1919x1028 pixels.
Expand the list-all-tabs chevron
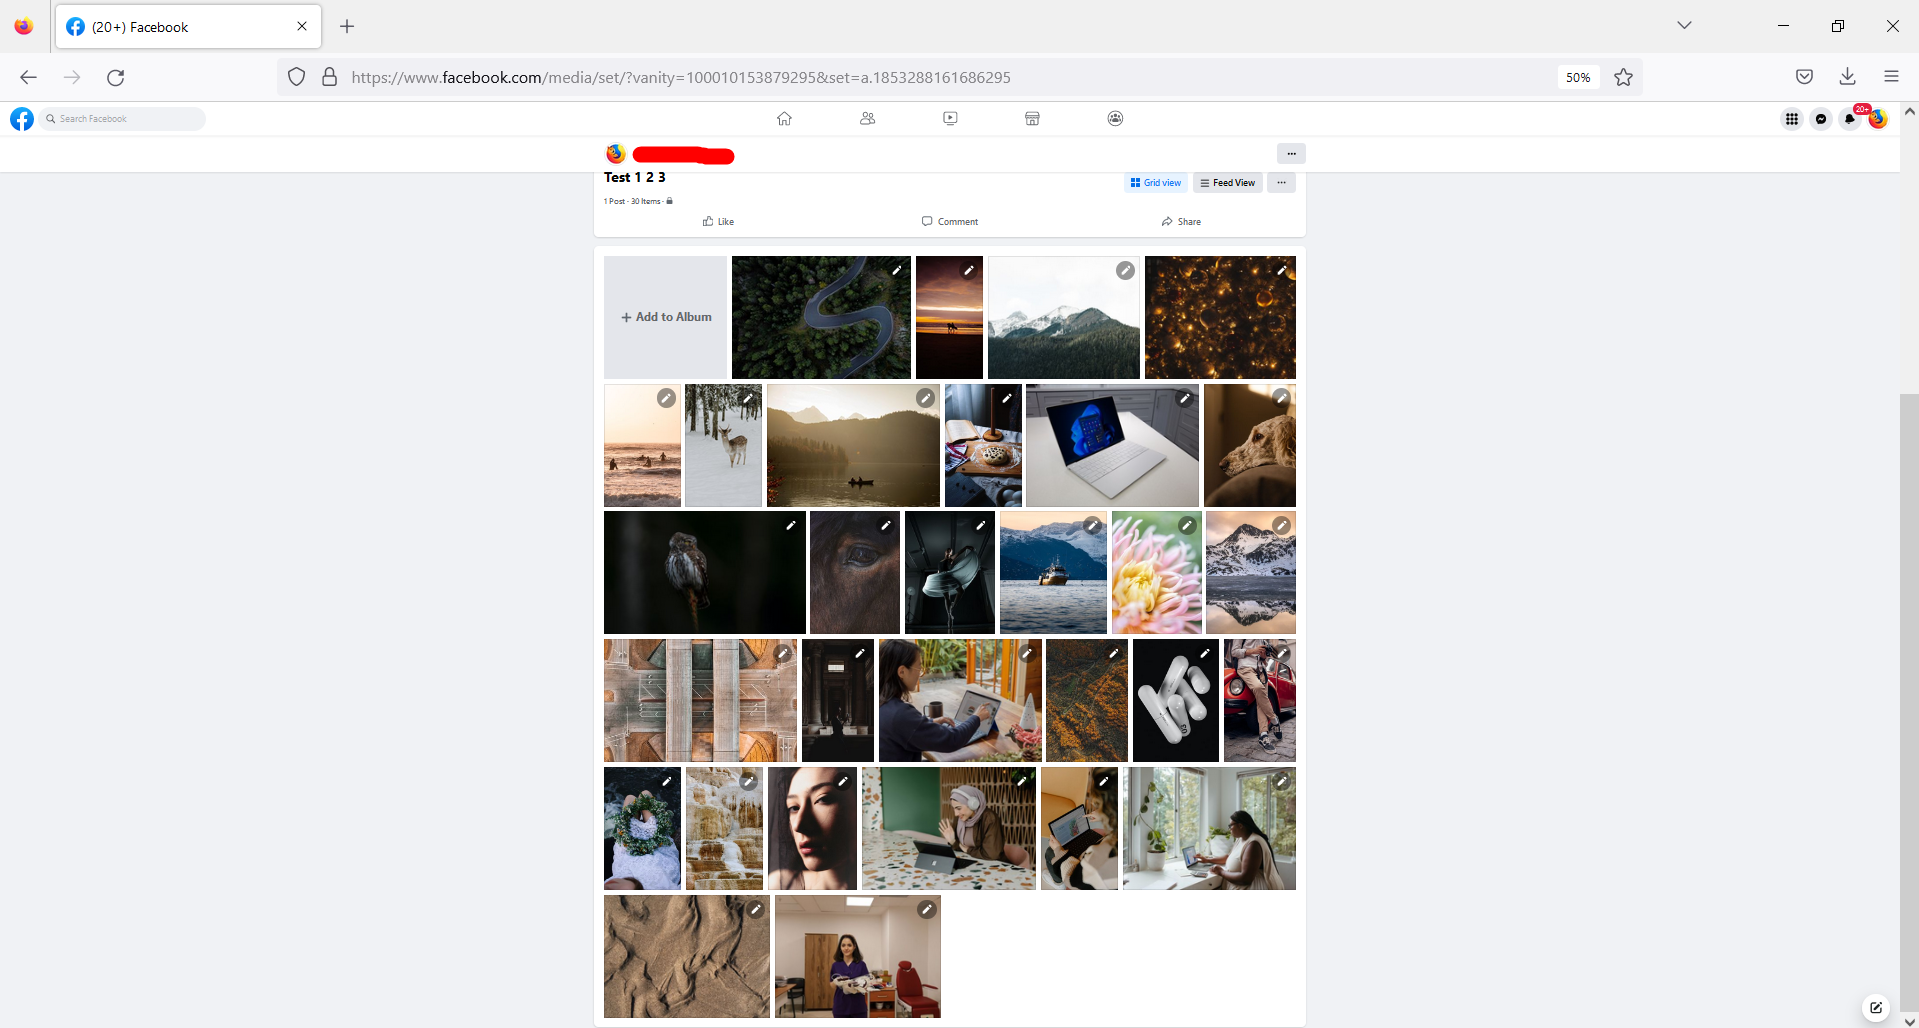(1684, 25)
